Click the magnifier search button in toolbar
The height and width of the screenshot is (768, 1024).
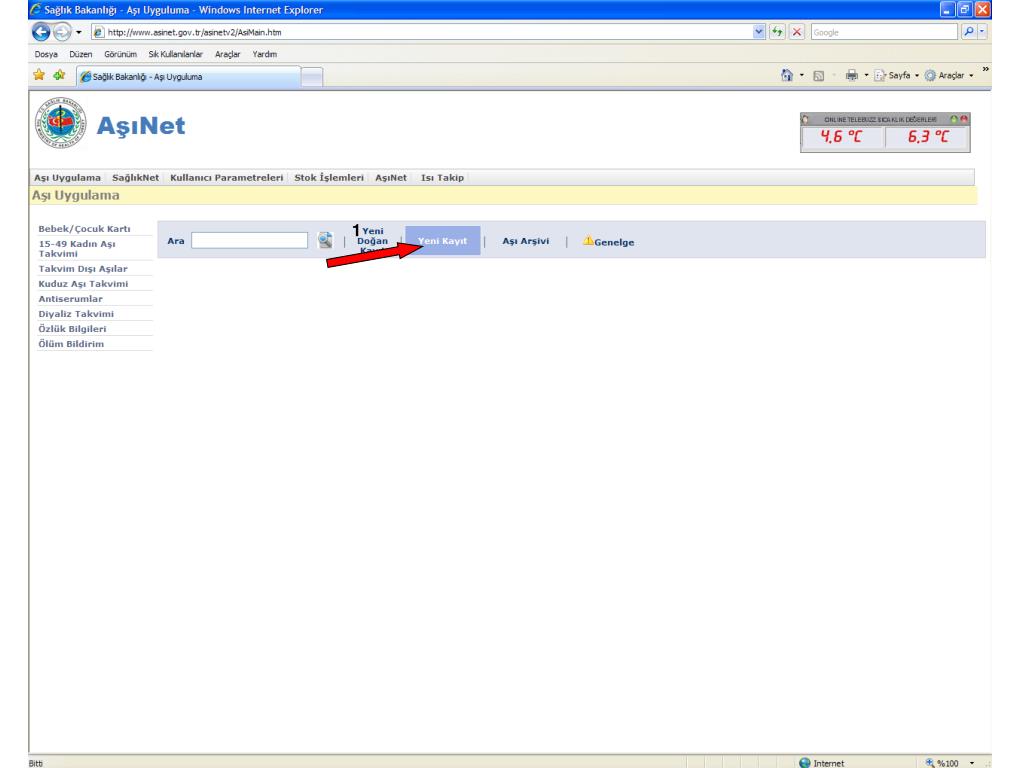pyautogui.click(x=968, y=32)
